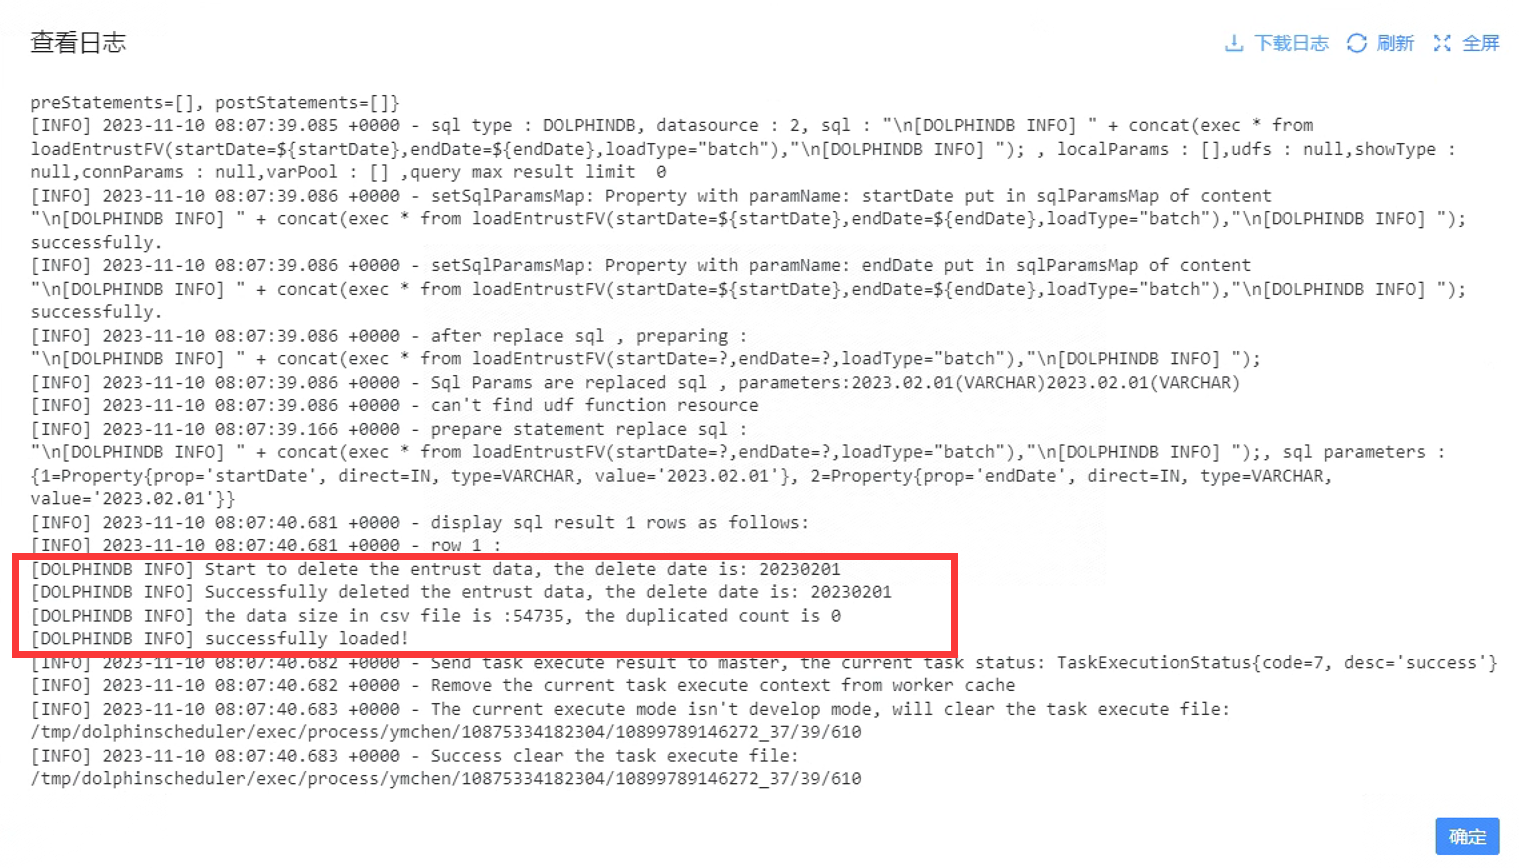Image resolution: width=1519 pixels, height=868 pixels.
Task: Click the 'Success clear the task execute file' line
Action: click(415, 756)
